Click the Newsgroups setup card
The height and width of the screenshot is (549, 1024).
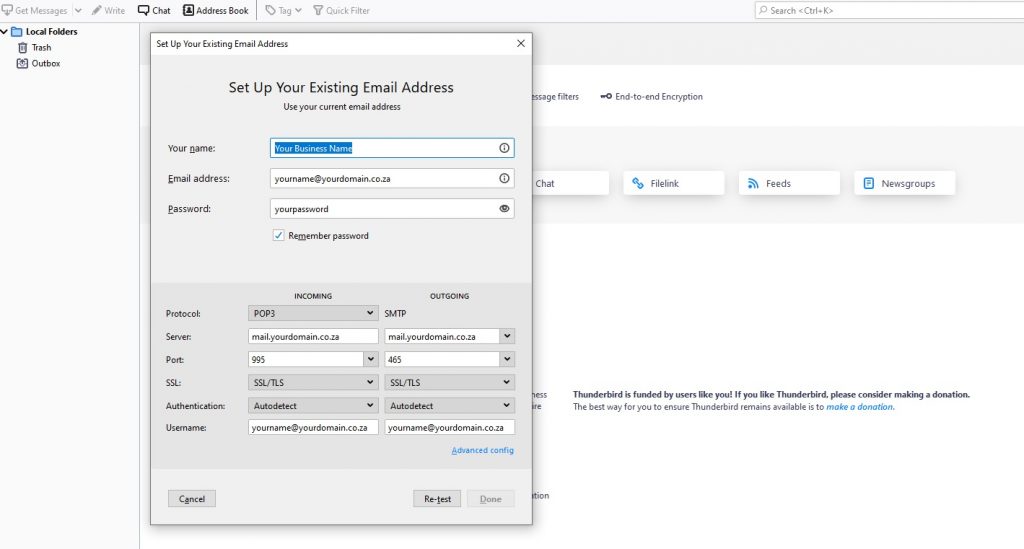[904, 183]
